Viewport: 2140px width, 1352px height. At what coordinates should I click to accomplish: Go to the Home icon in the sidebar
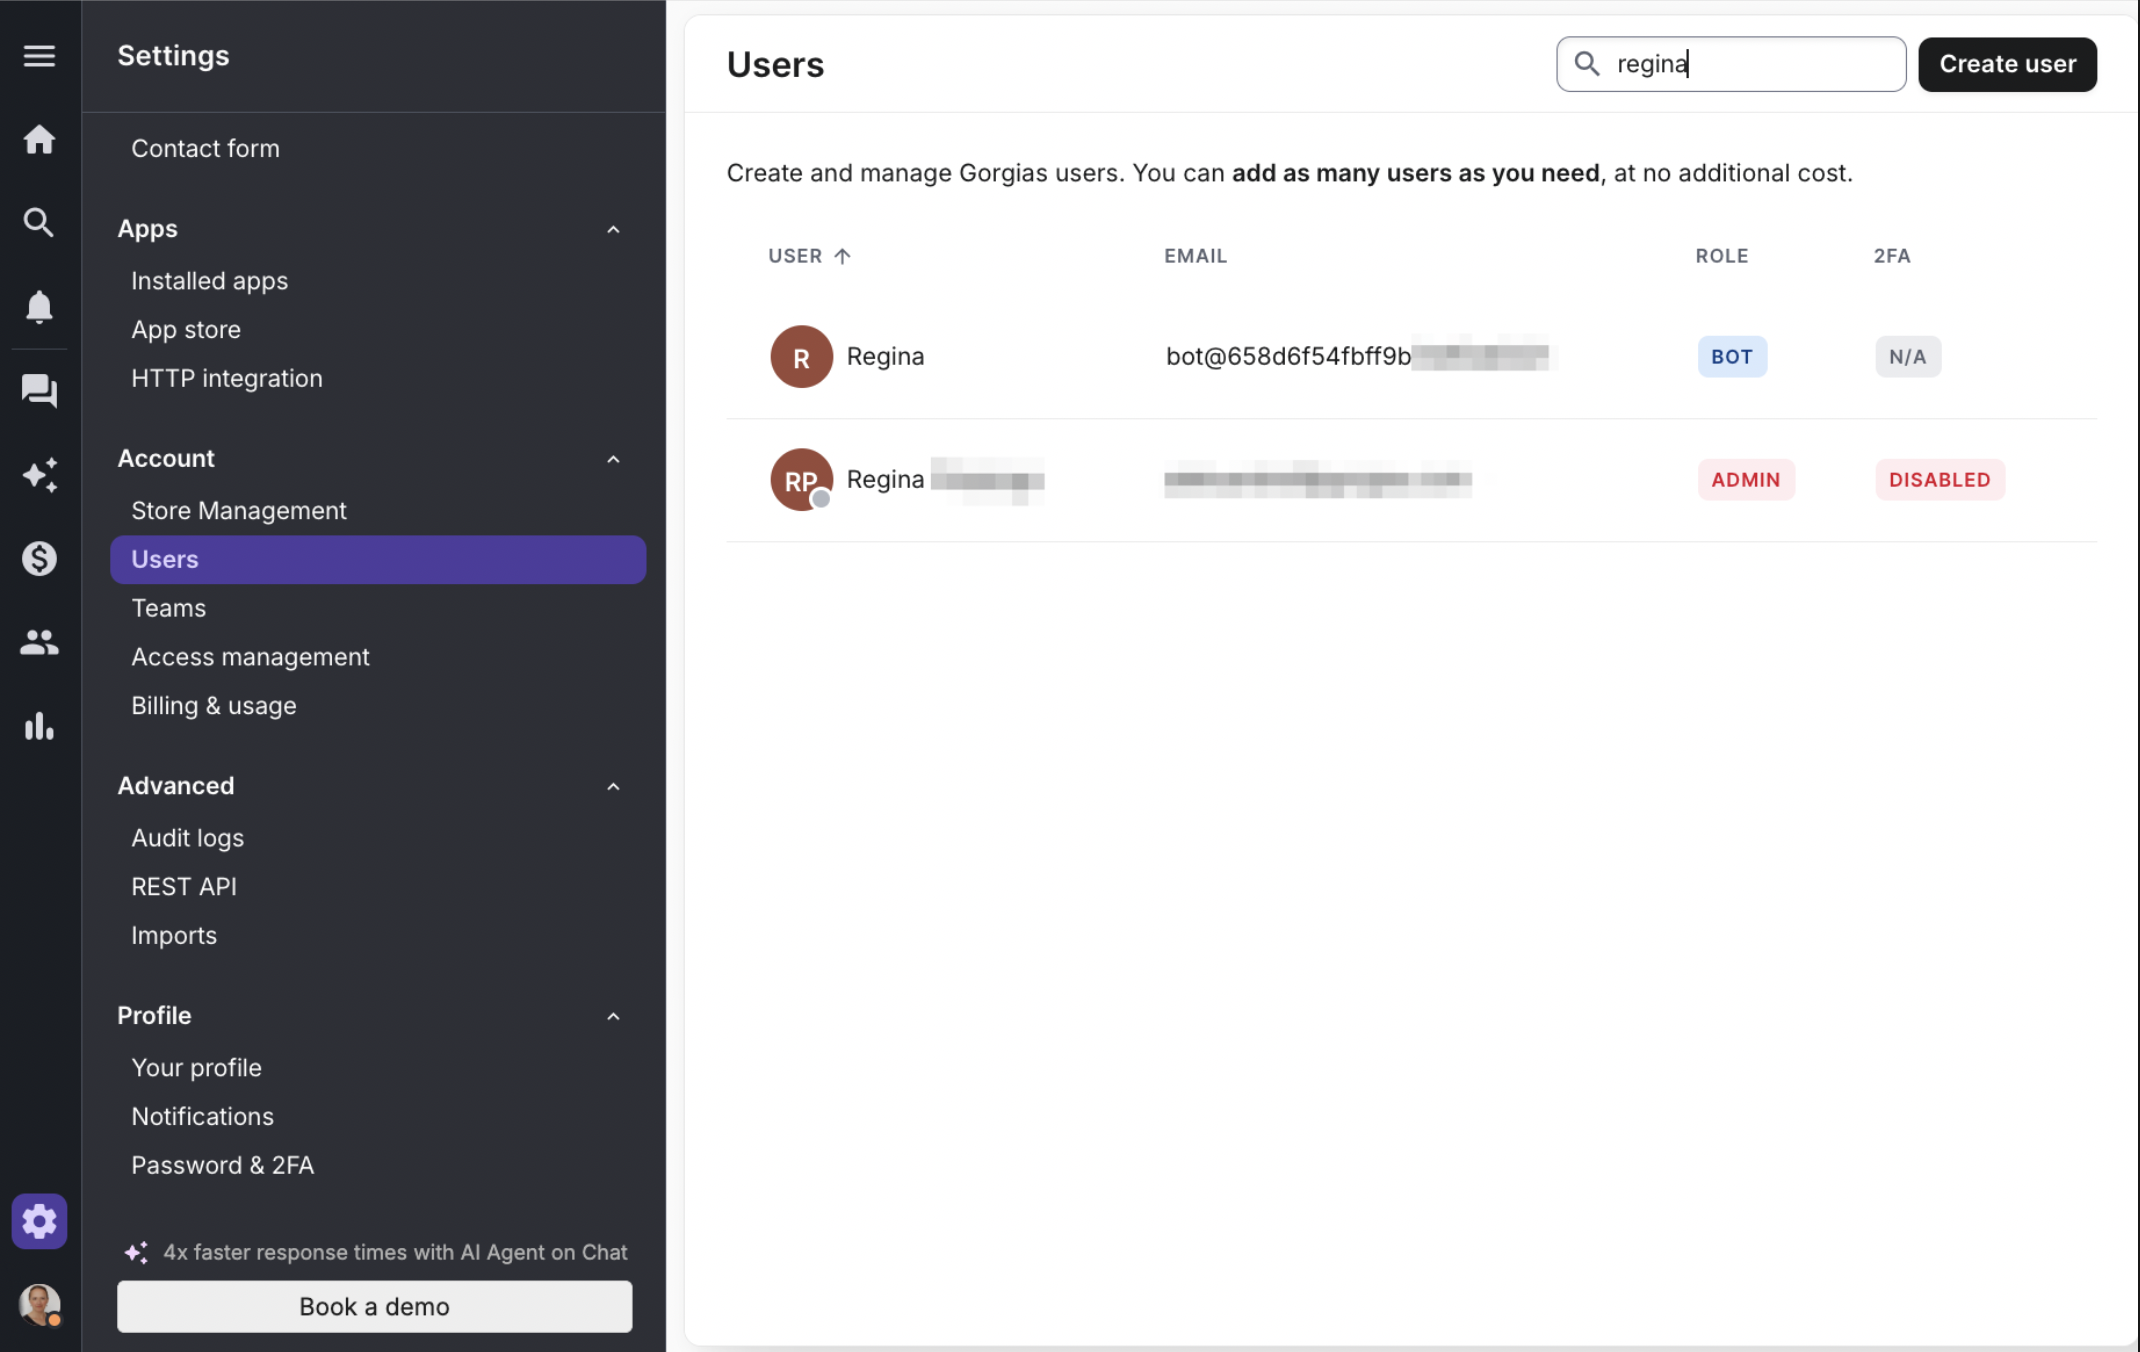tap(39, 139)
